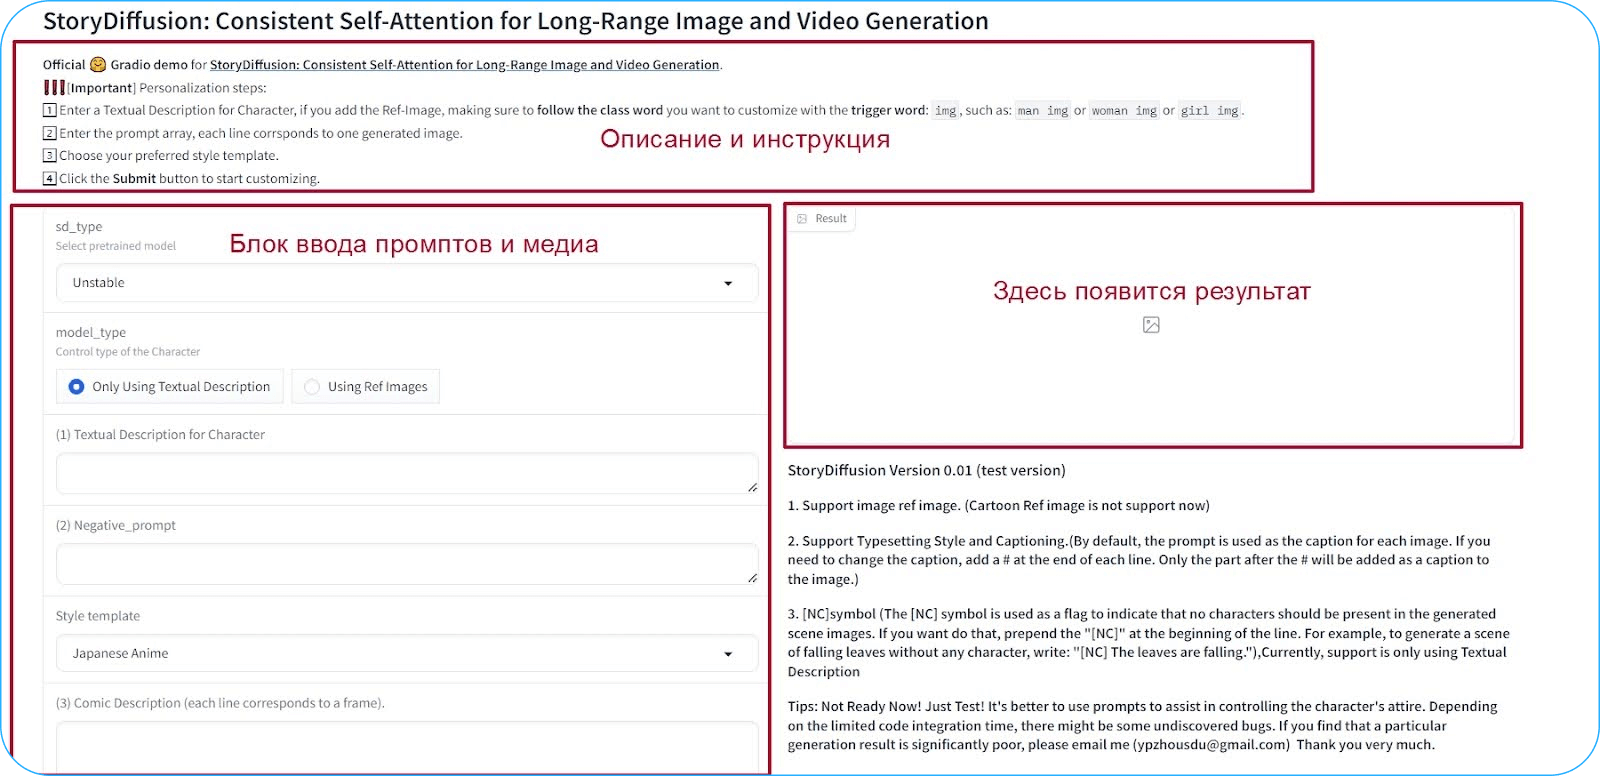Open the sd_type Unstable model dropdown
The image size is (1600, 776).
[407, 283]
